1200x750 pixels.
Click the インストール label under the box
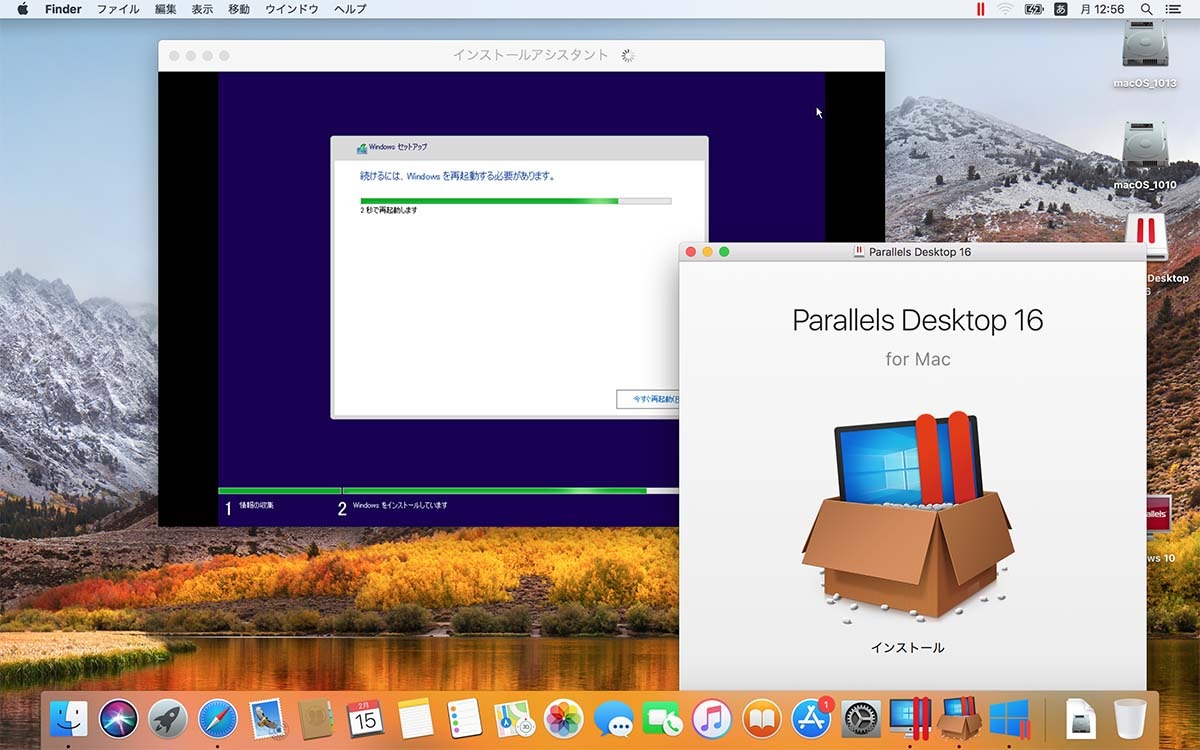point(907,648)
